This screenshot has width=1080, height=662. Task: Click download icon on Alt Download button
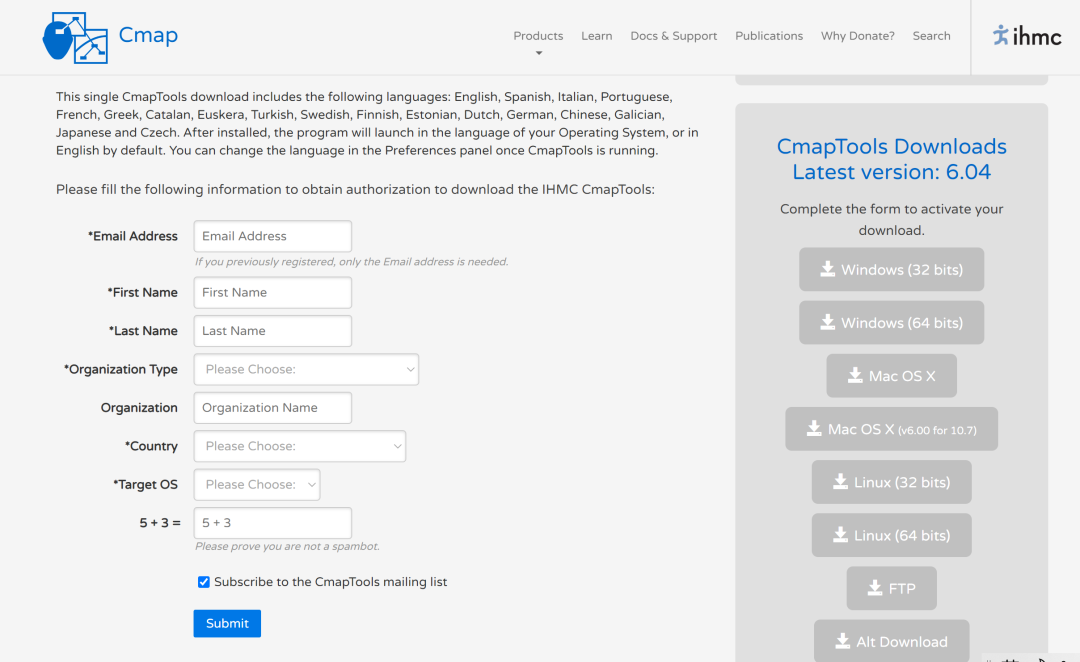[x=842, y=641]
